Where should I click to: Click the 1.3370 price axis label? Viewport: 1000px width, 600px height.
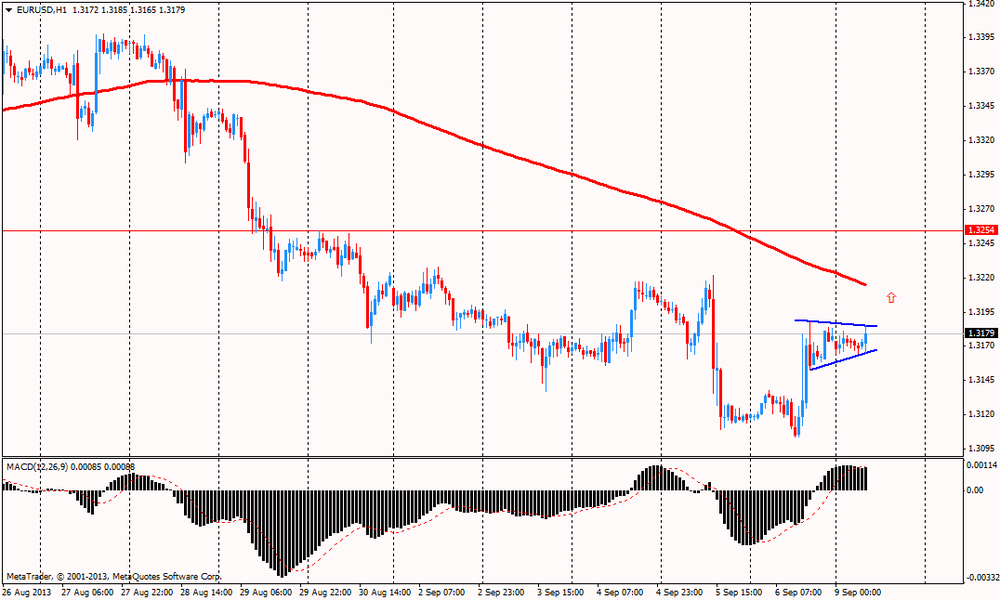[981, 71]
